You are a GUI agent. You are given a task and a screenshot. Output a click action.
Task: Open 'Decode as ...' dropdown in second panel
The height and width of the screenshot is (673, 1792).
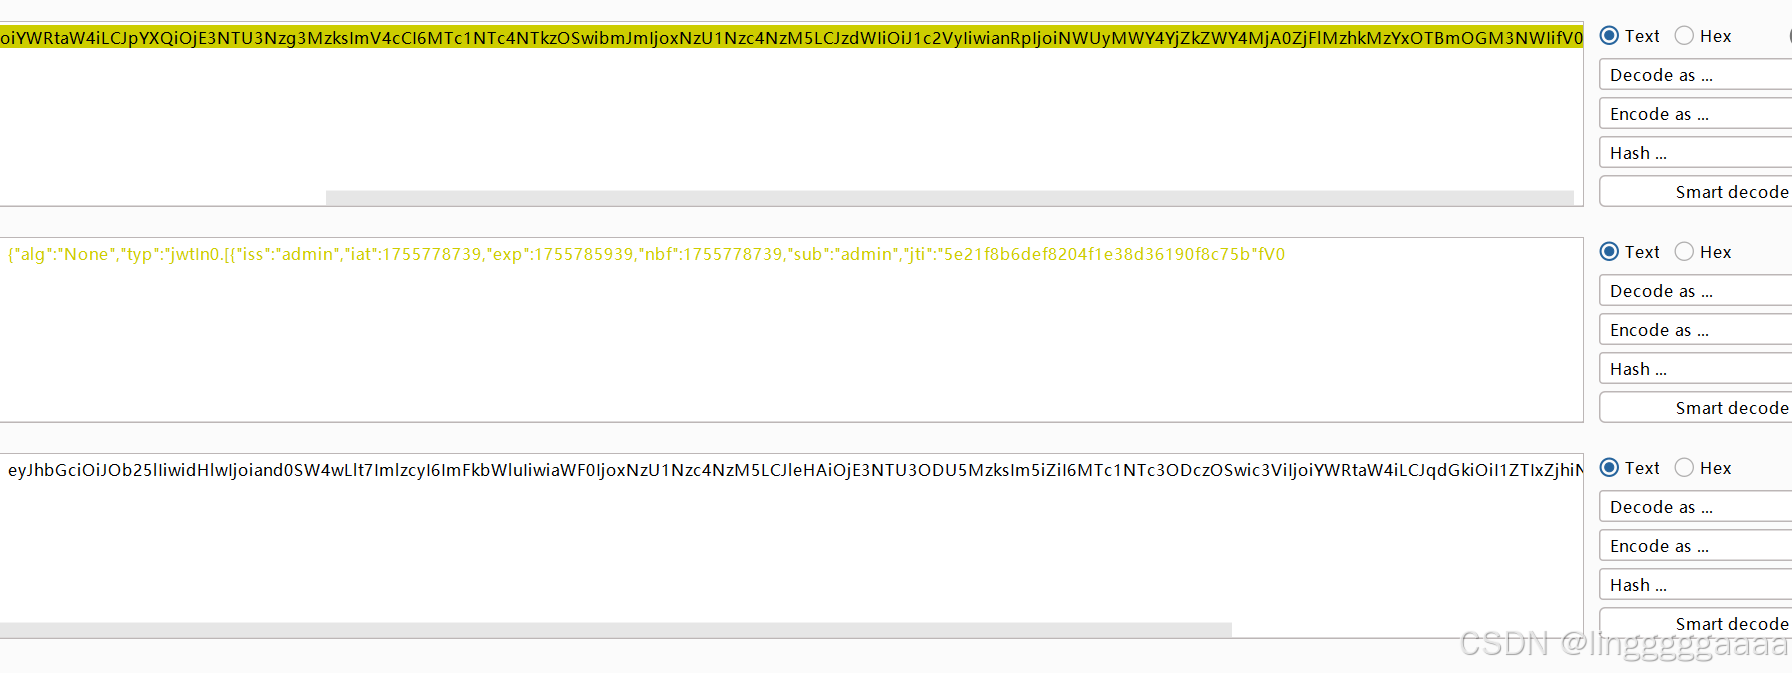(x=1696, y=291)
